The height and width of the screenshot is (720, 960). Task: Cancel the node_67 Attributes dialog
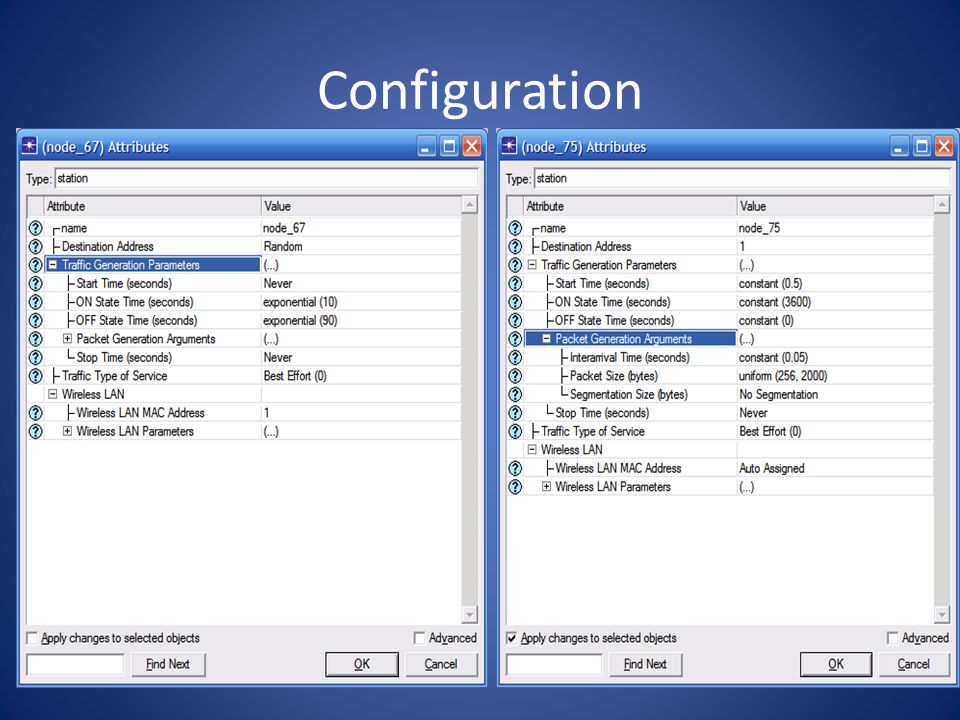(x=441, y=664)
